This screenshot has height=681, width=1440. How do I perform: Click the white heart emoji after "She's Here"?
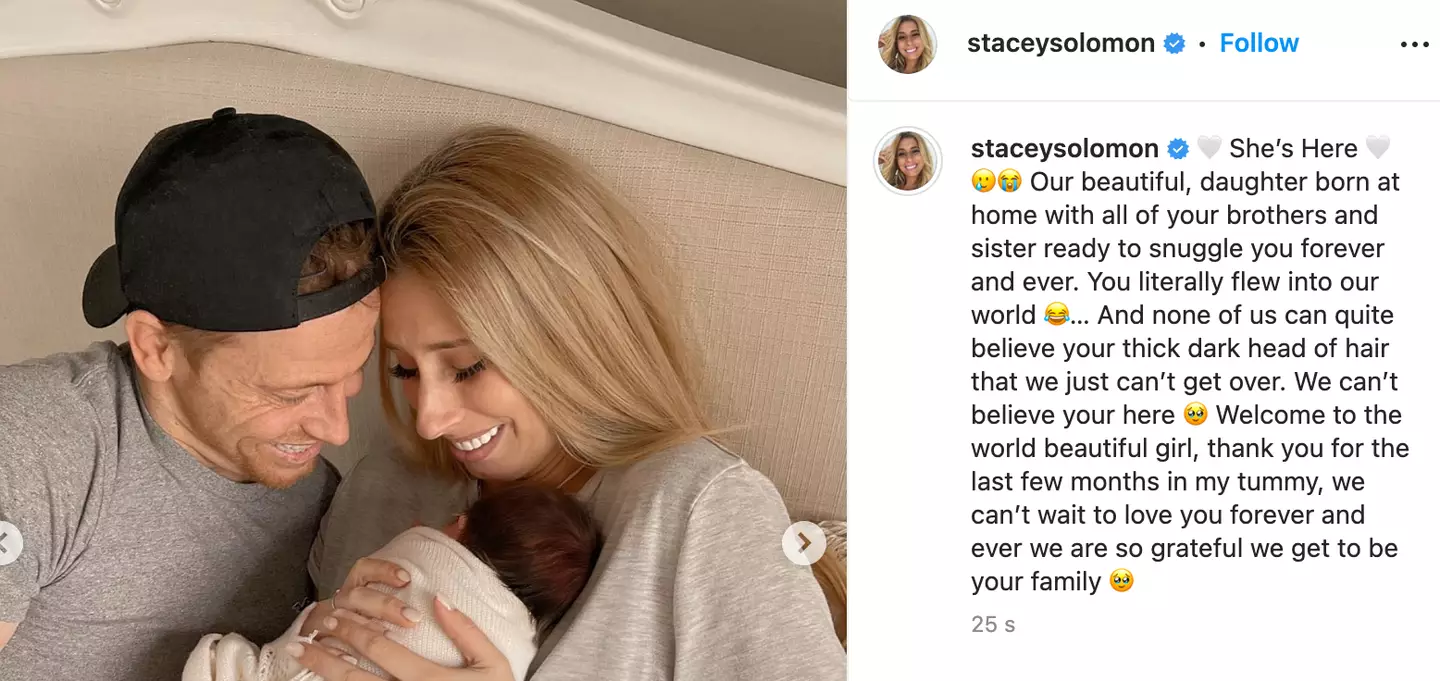click(1378, 149)
